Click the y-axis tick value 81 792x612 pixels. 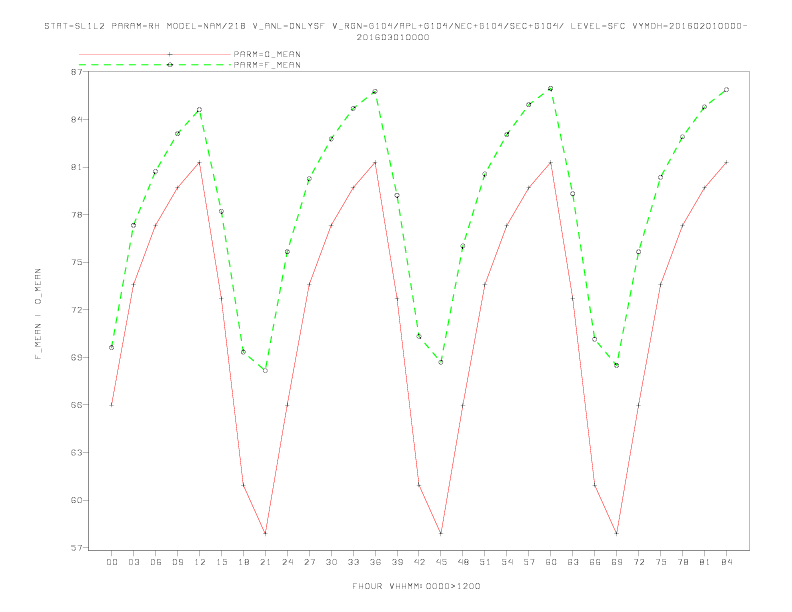tap(76, 167)
